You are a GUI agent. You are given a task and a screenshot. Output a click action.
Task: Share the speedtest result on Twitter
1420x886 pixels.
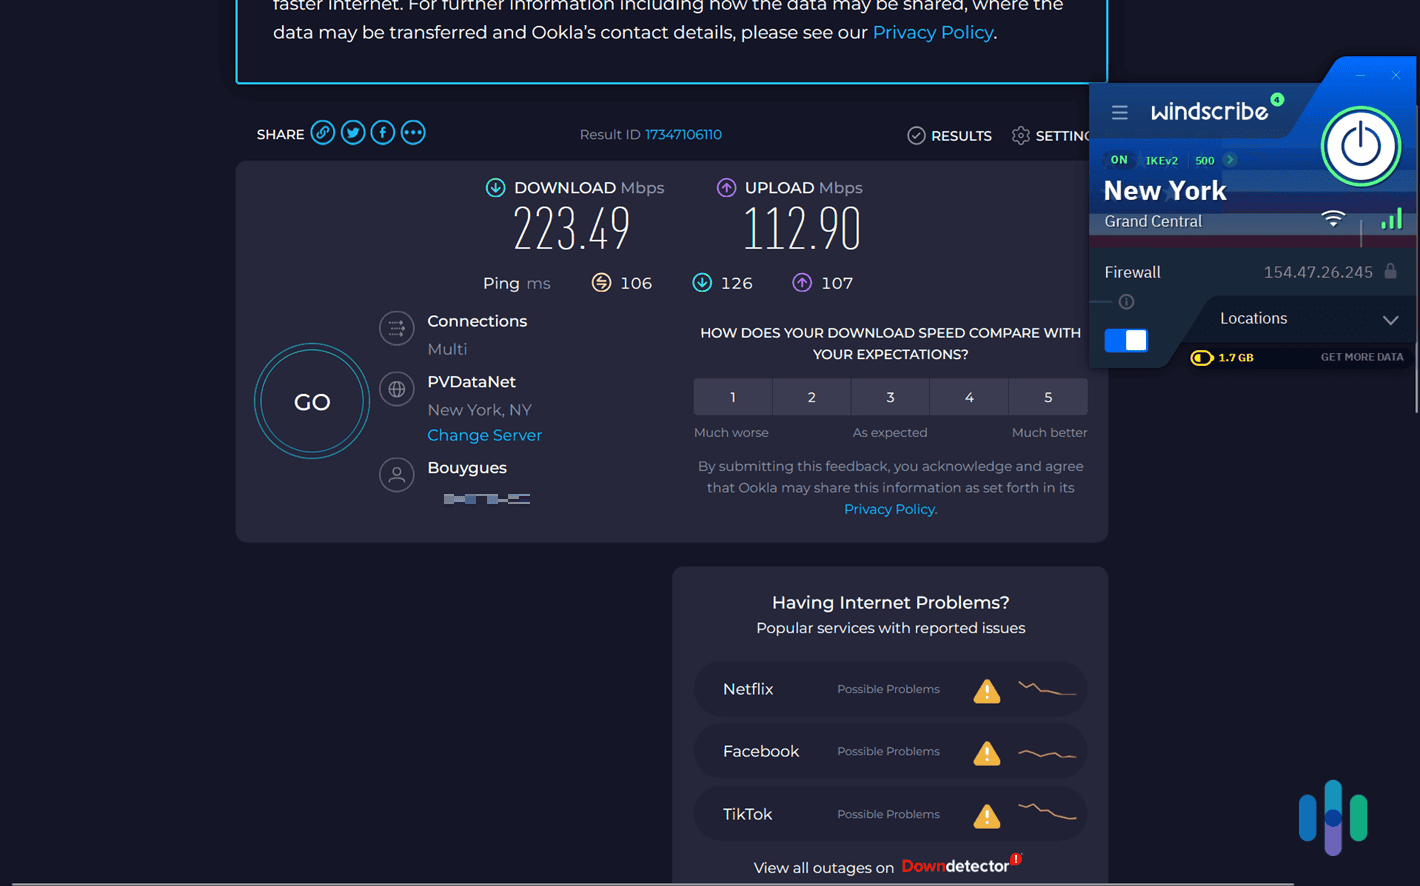(352, 132)
